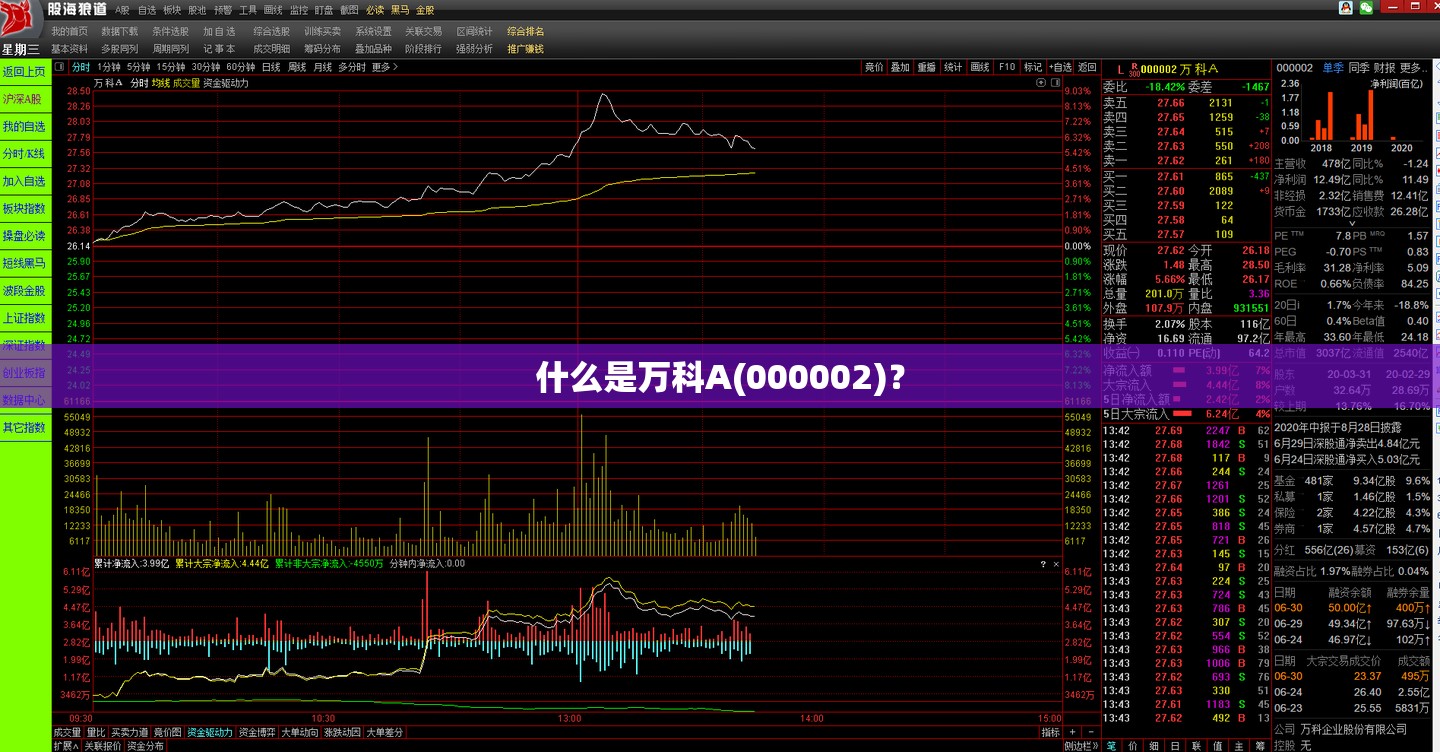Image resolution: width=1440 pixels, height=752 pixels.
Task: Switch chart to 5分钟 timeframe
Action: 138,67
